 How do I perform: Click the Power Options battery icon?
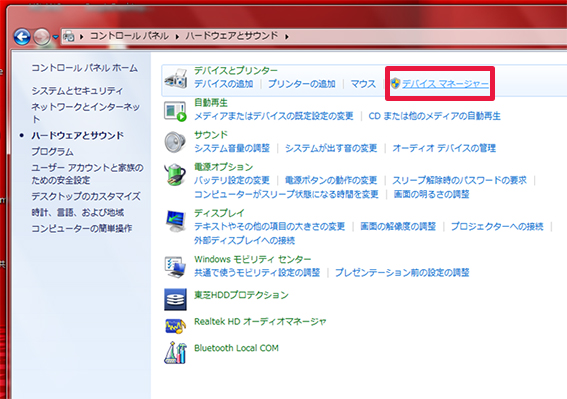click(175, 174)
